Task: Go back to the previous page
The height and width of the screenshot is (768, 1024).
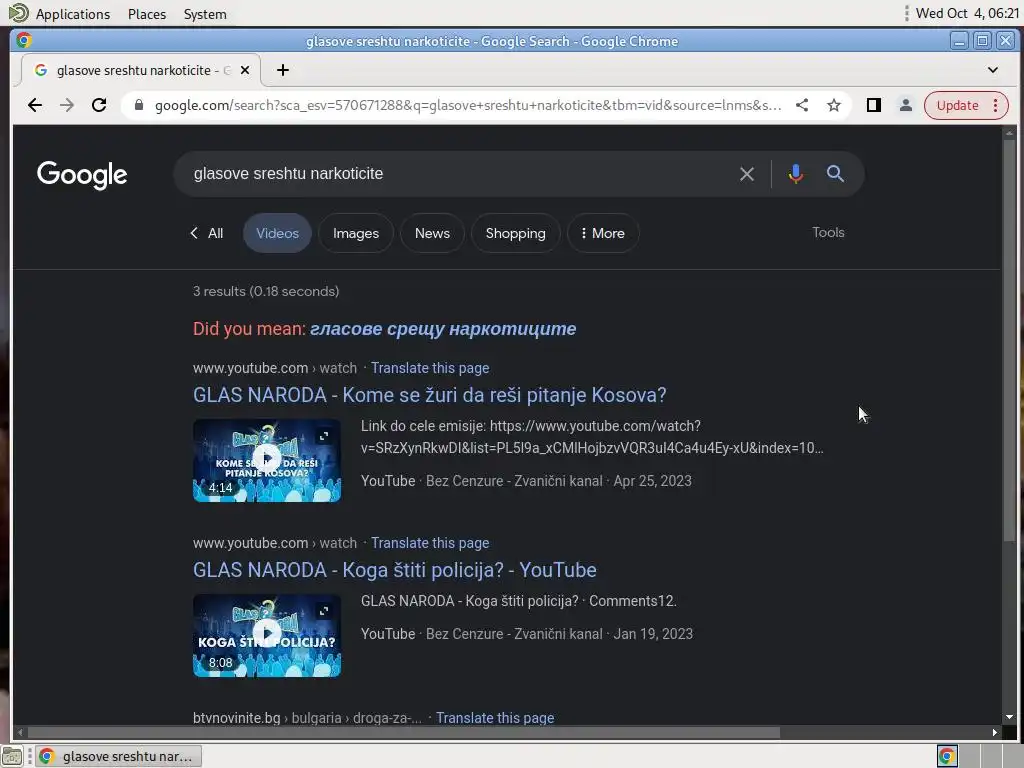Action: 35,105
